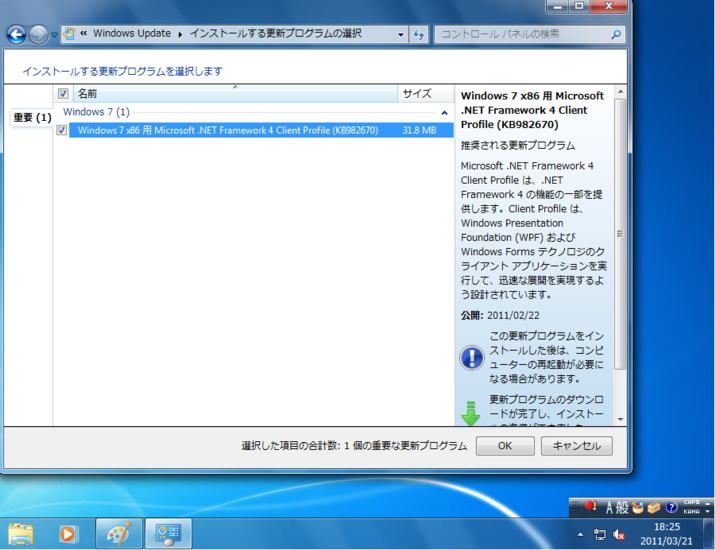This screenshot has height=550, width=715.
Task: Click the details pane vertical scrollbar thumb
Action: [620, 234]
